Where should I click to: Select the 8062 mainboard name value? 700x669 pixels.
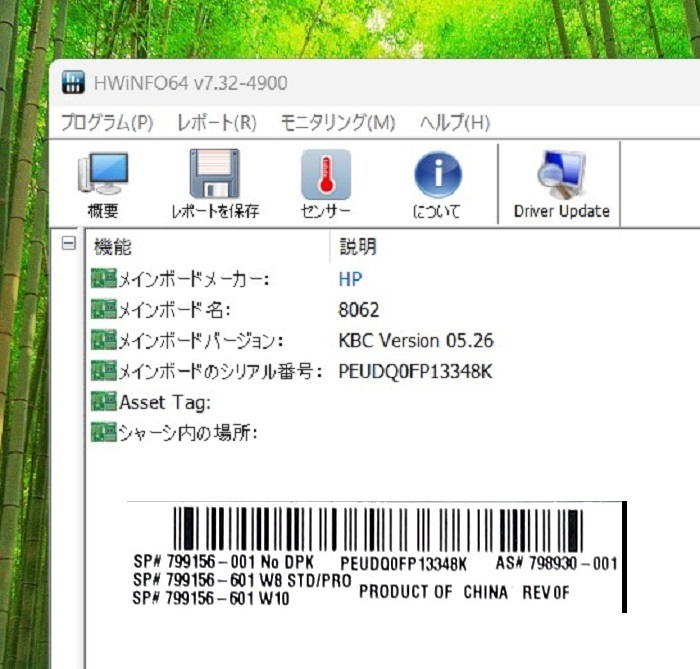359,310
